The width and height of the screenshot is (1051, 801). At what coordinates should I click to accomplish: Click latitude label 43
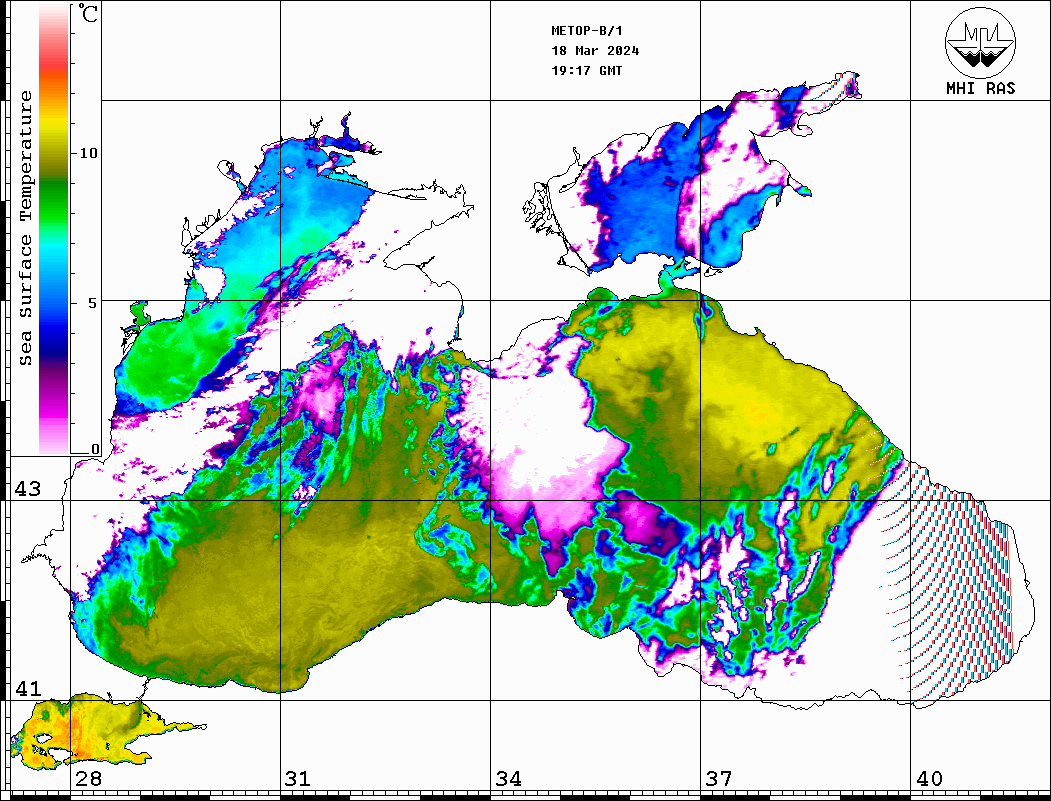(x=27, y=489)
